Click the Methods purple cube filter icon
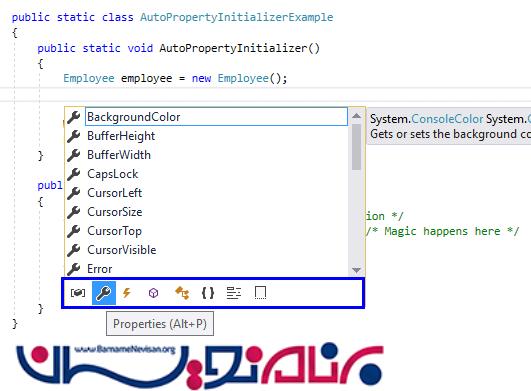This screenshot has height=391, width=531. 153,292
